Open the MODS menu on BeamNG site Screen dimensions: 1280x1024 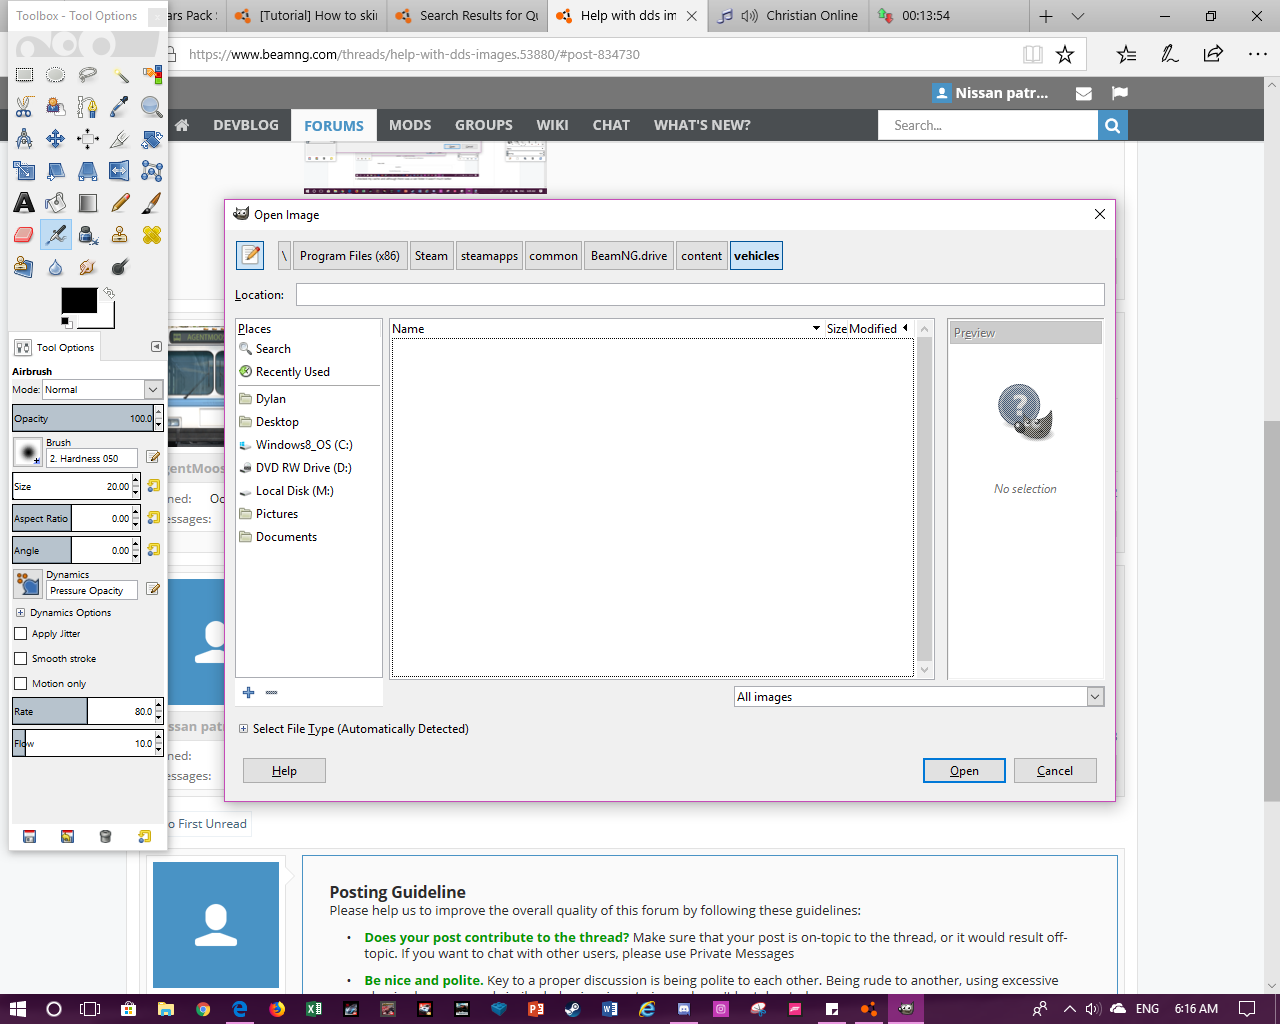pos(410,125)
